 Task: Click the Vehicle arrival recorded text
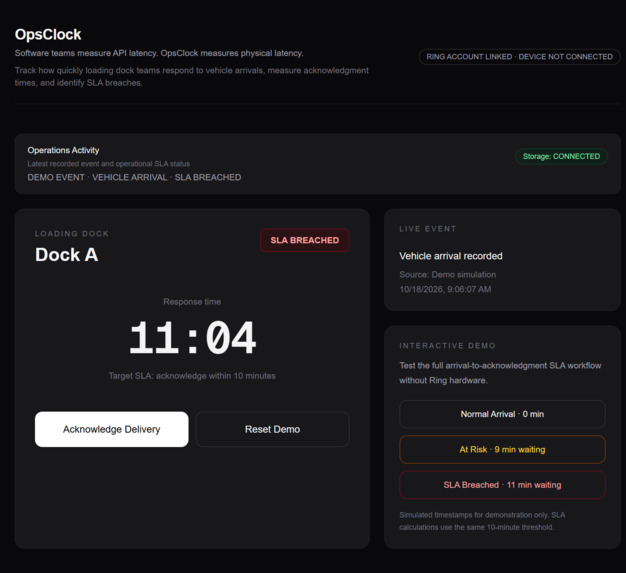[x=451, y=256]
